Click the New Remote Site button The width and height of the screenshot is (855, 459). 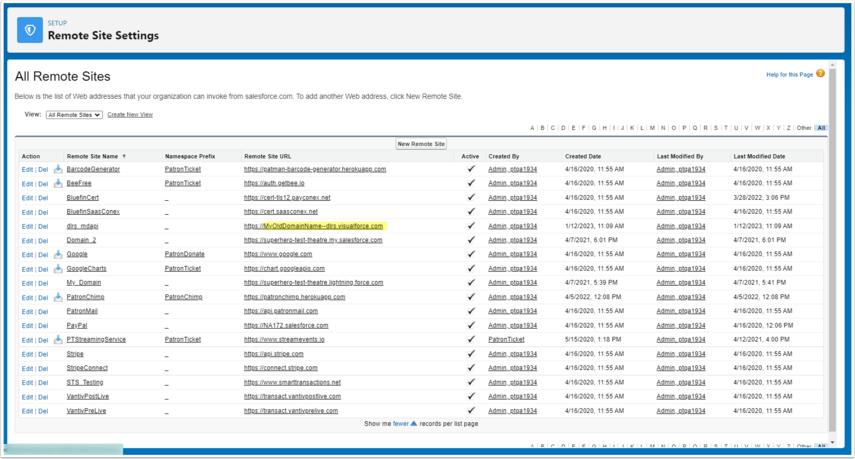(x=421, y=144)
